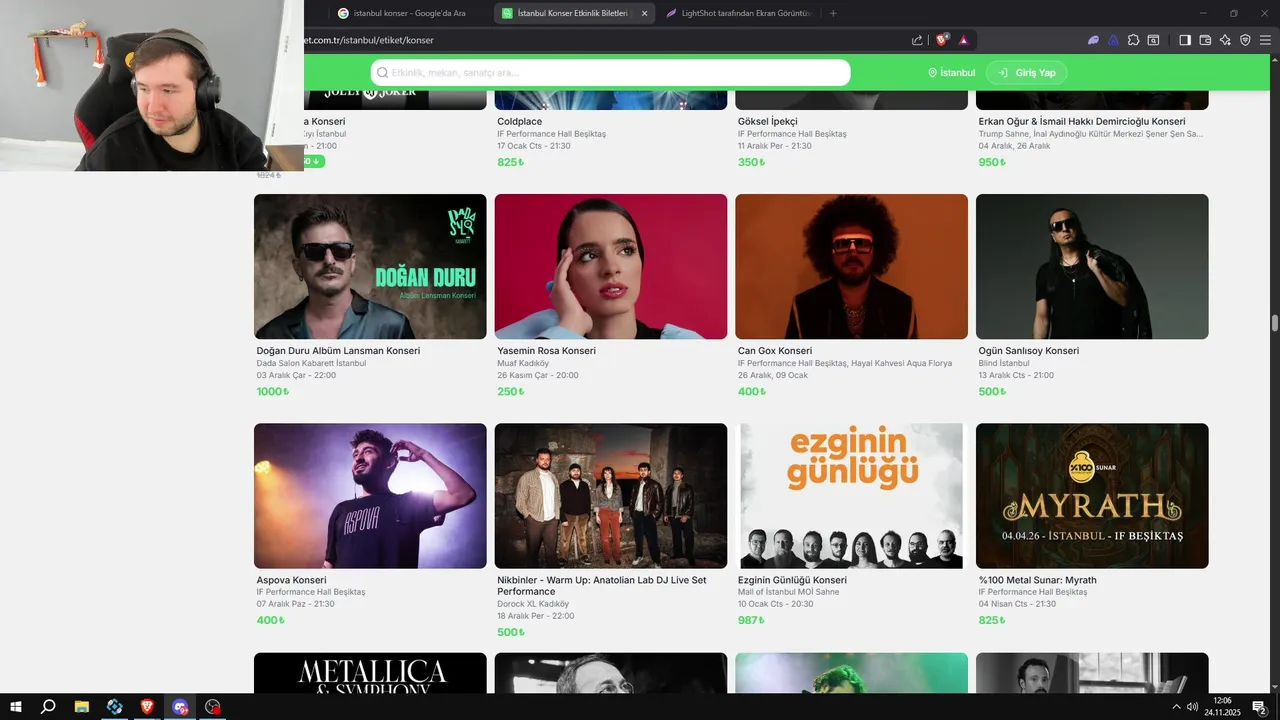Open the blue diamond app in taskbar

(x=115, y=707)
